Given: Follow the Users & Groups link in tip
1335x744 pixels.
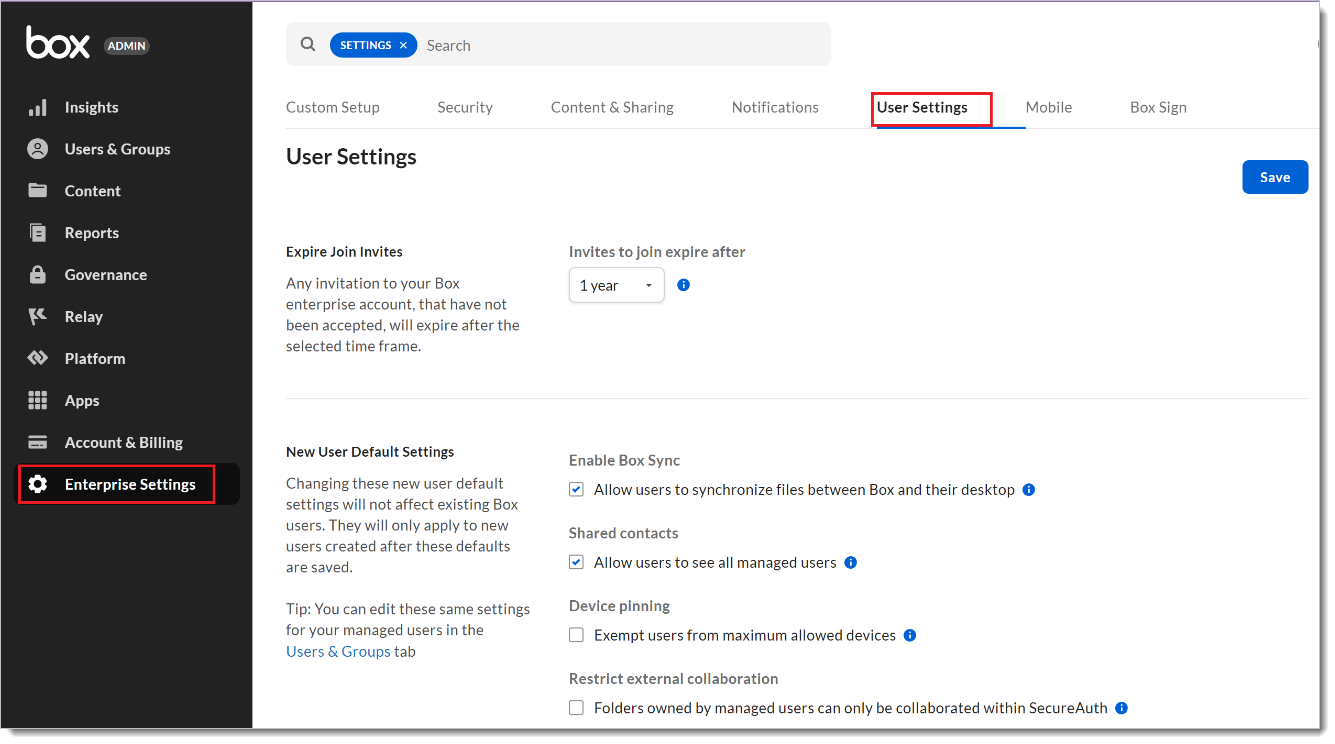Looking at the screenshot, I should 338,651.
